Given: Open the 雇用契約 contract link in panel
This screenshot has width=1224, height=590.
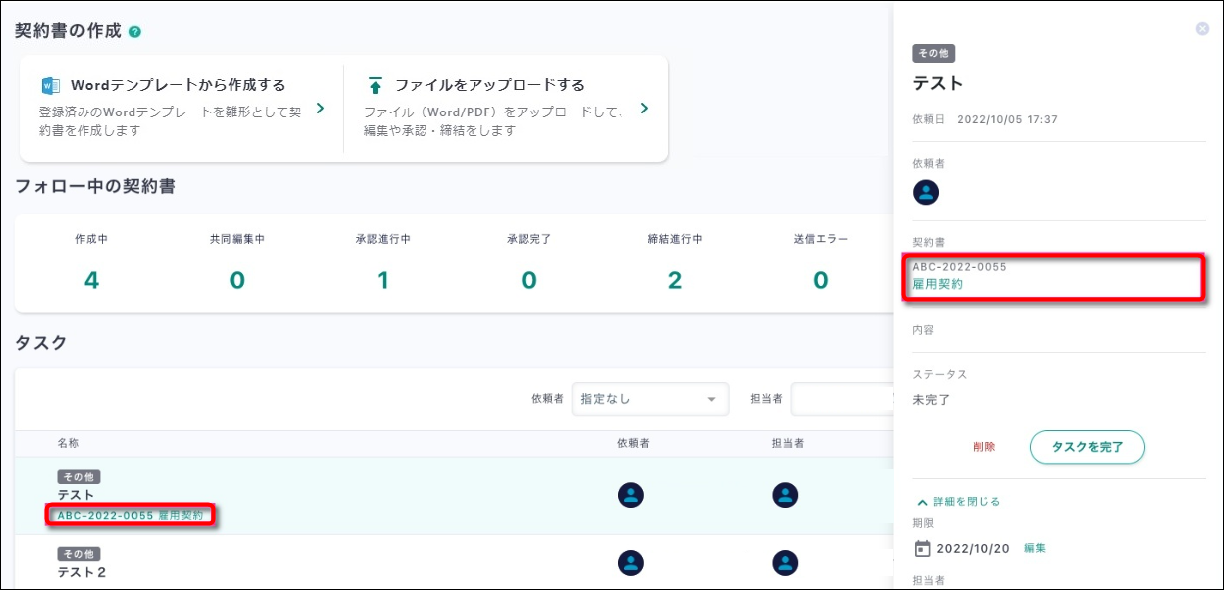Looking at the screenshot, I should click(x=938, y=284).
